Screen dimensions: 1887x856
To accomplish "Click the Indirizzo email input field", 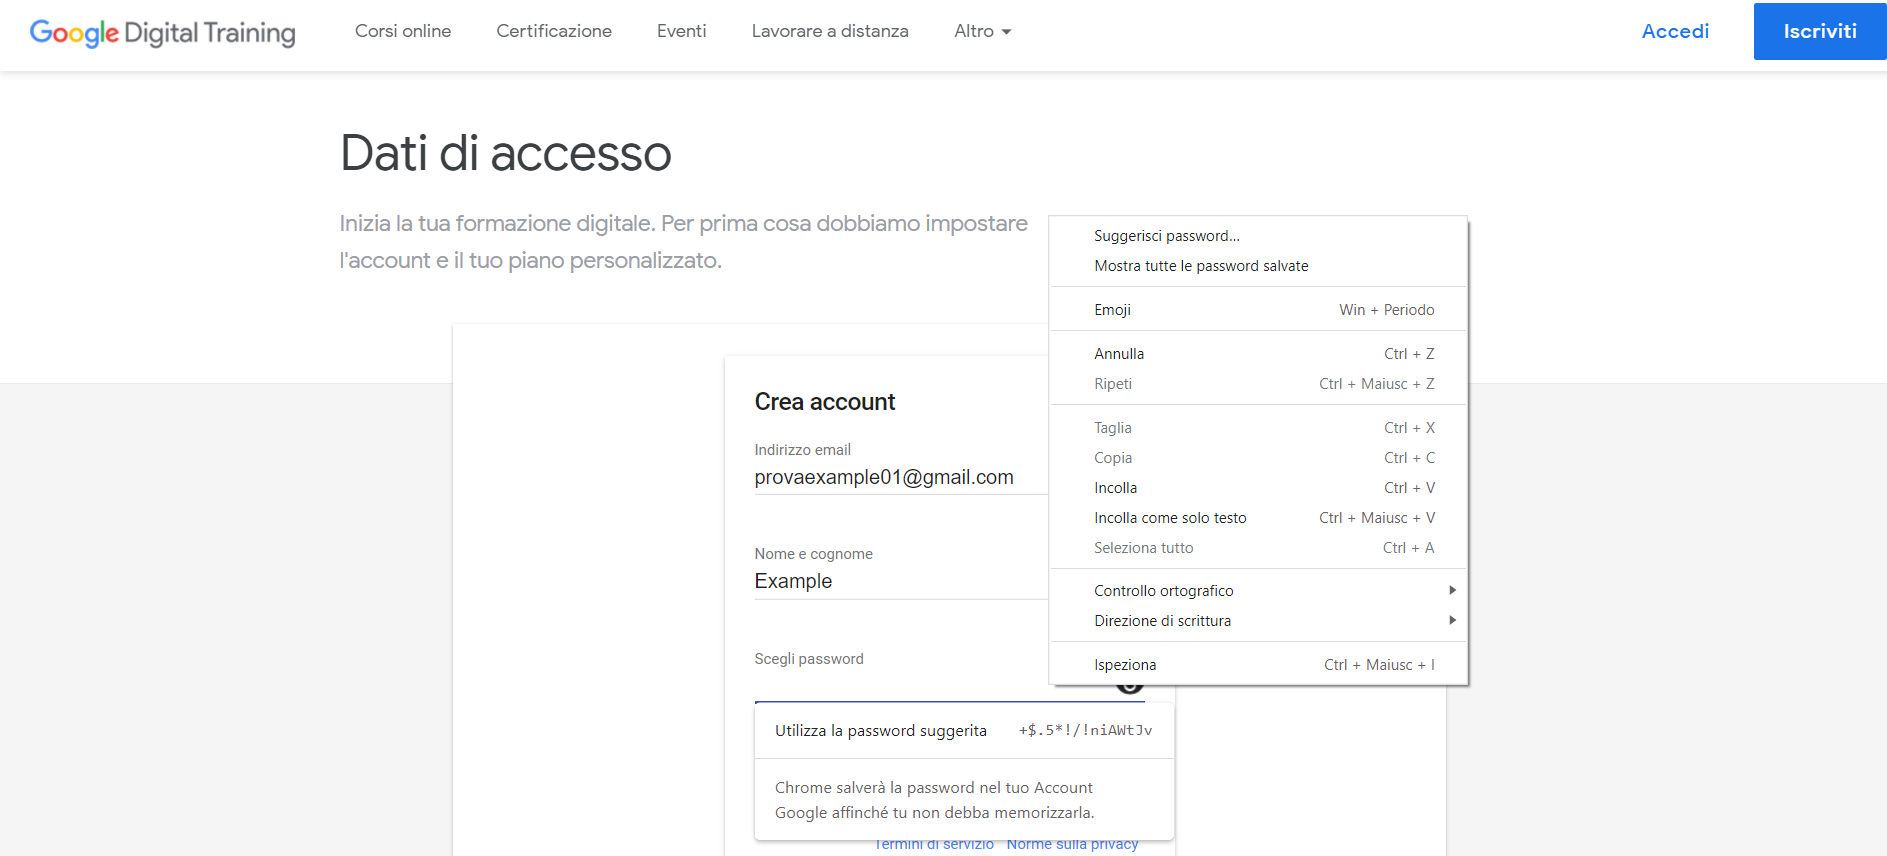I will pos(900,478).
